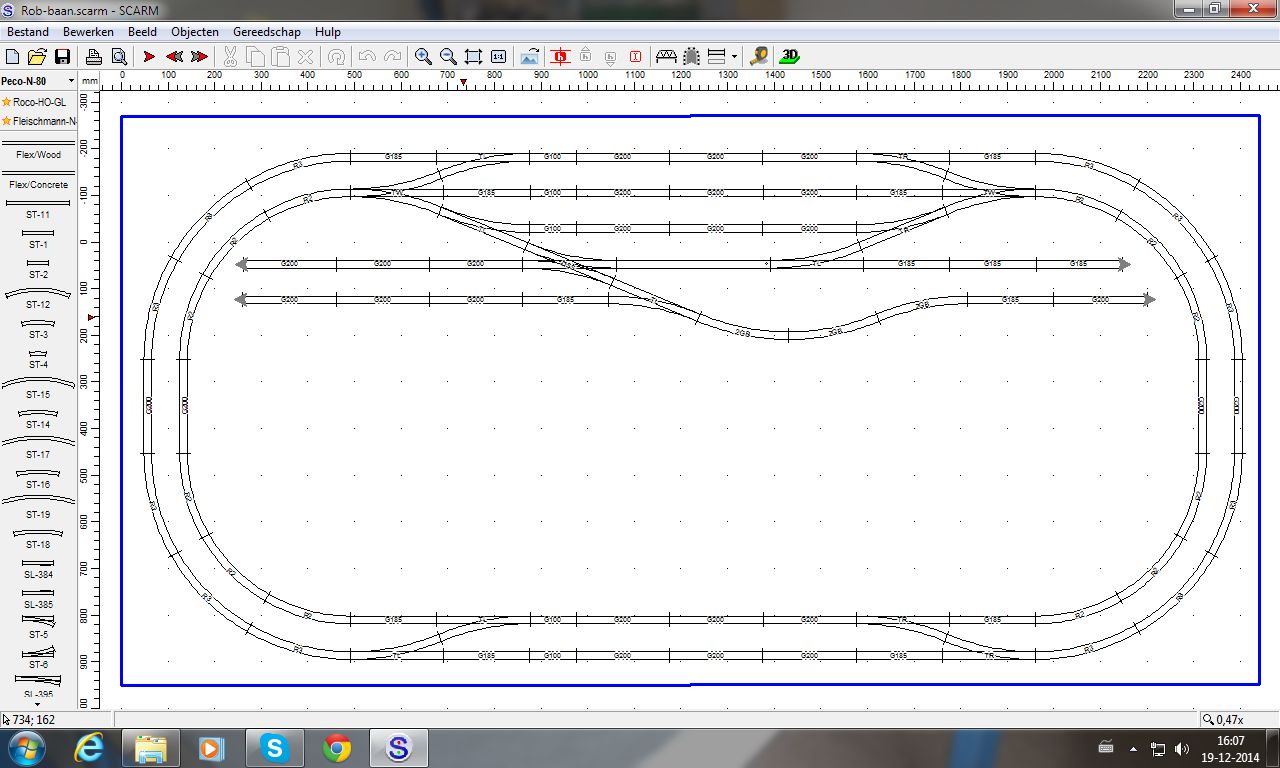Image resolution: width=1280 pixels, height=768 pixels.
Task: Click the Zoom in magnifier
Action: tap(423, 57)
